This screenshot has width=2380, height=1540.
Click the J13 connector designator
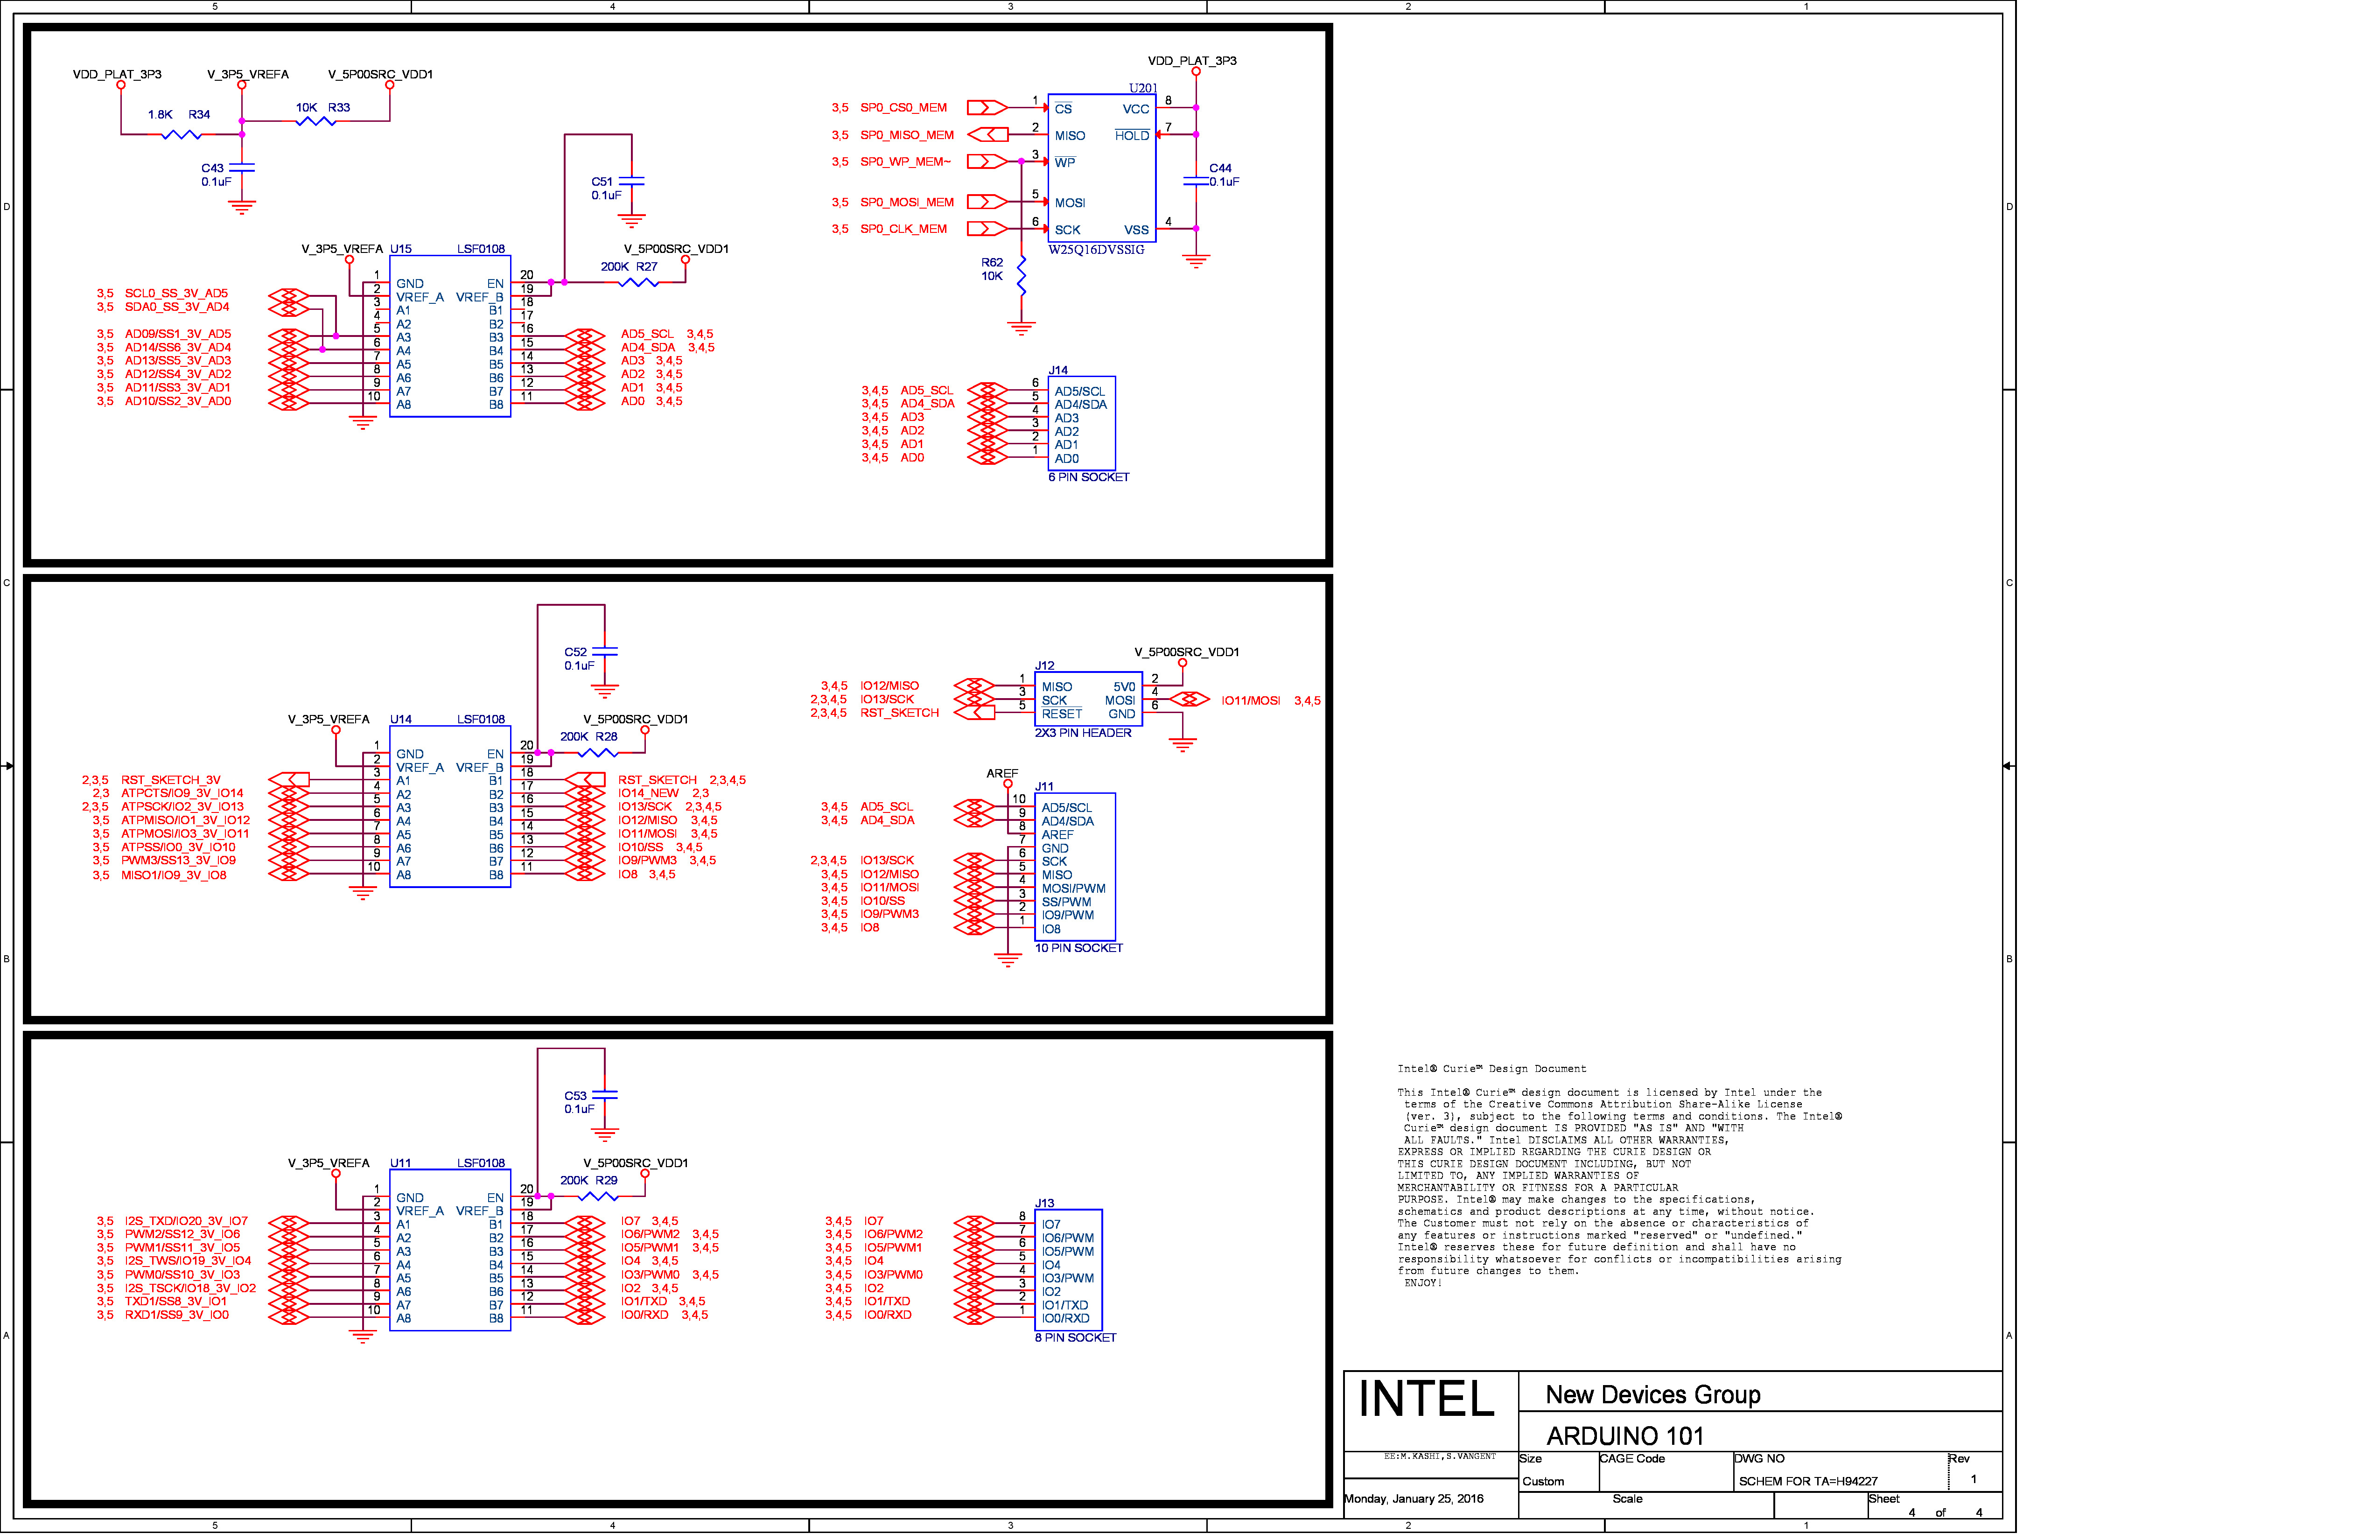[x=1046, y=1205]
